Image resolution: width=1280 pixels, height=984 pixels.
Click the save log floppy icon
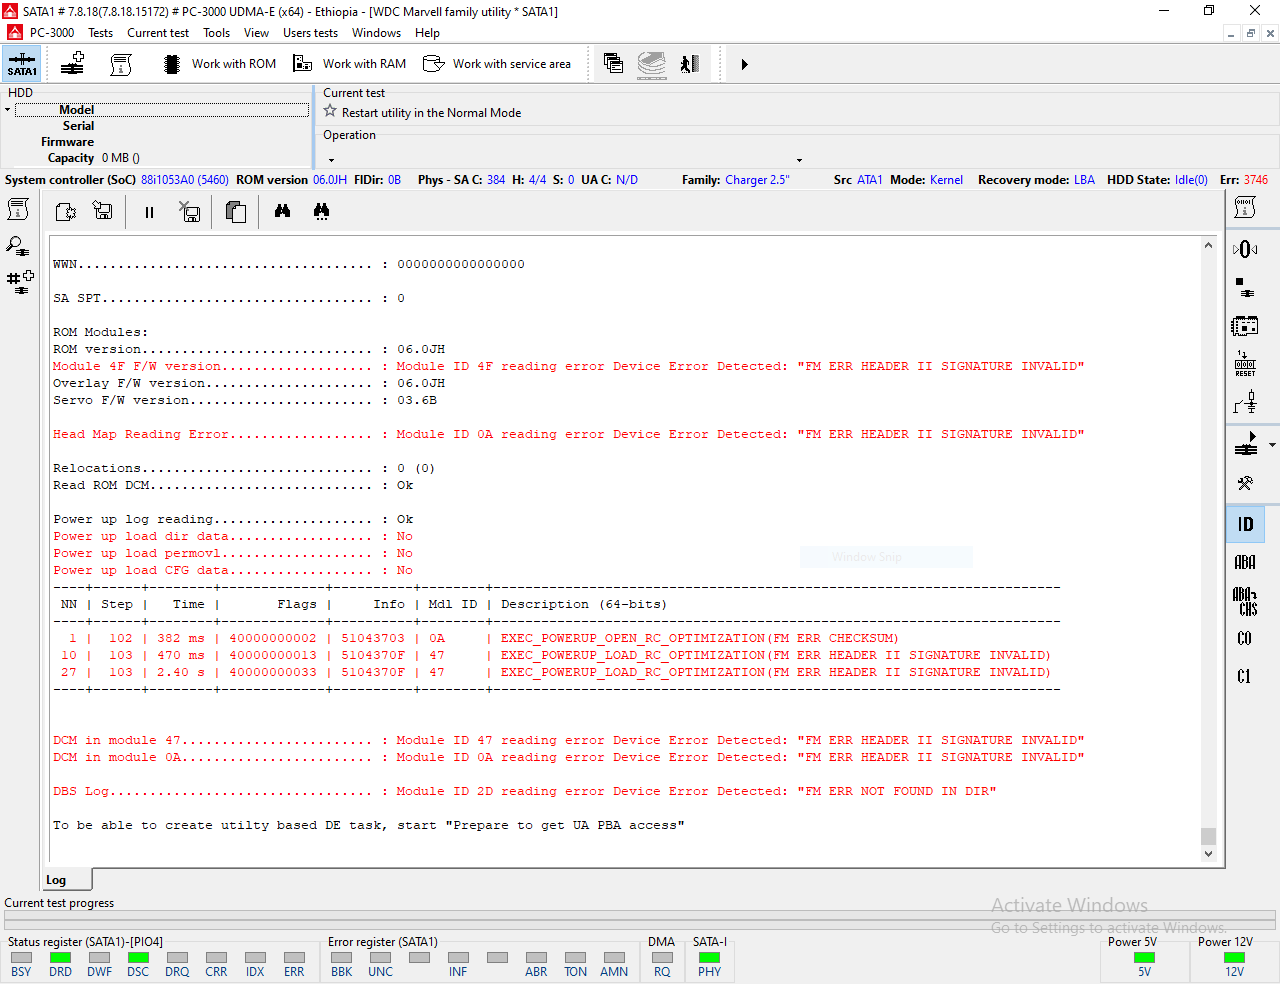102,211
